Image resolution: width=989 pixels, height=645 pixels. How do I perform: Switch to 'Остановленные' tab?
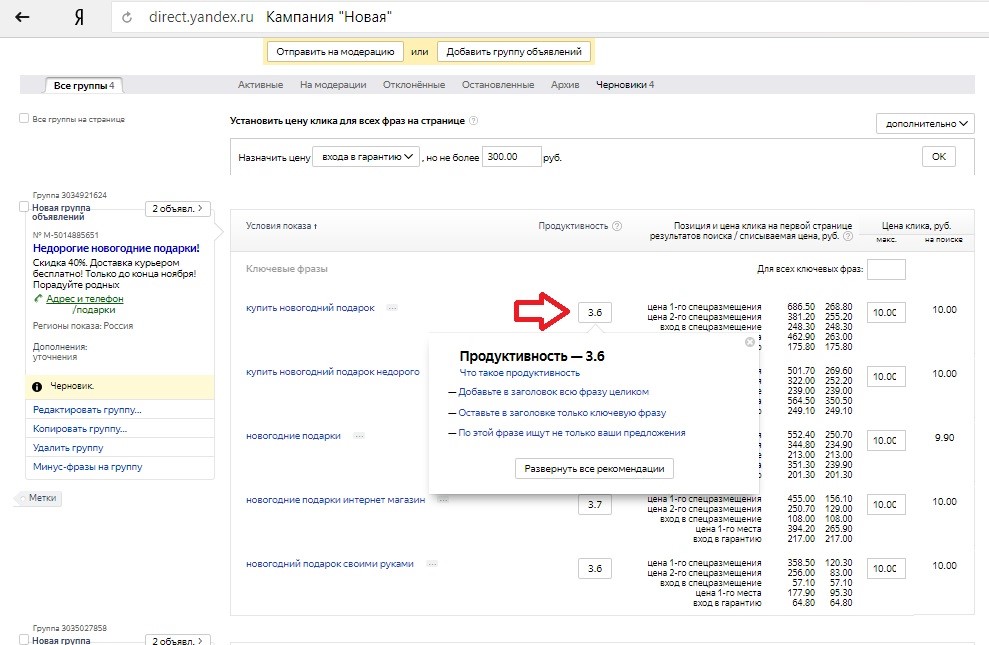pos(498,84)
